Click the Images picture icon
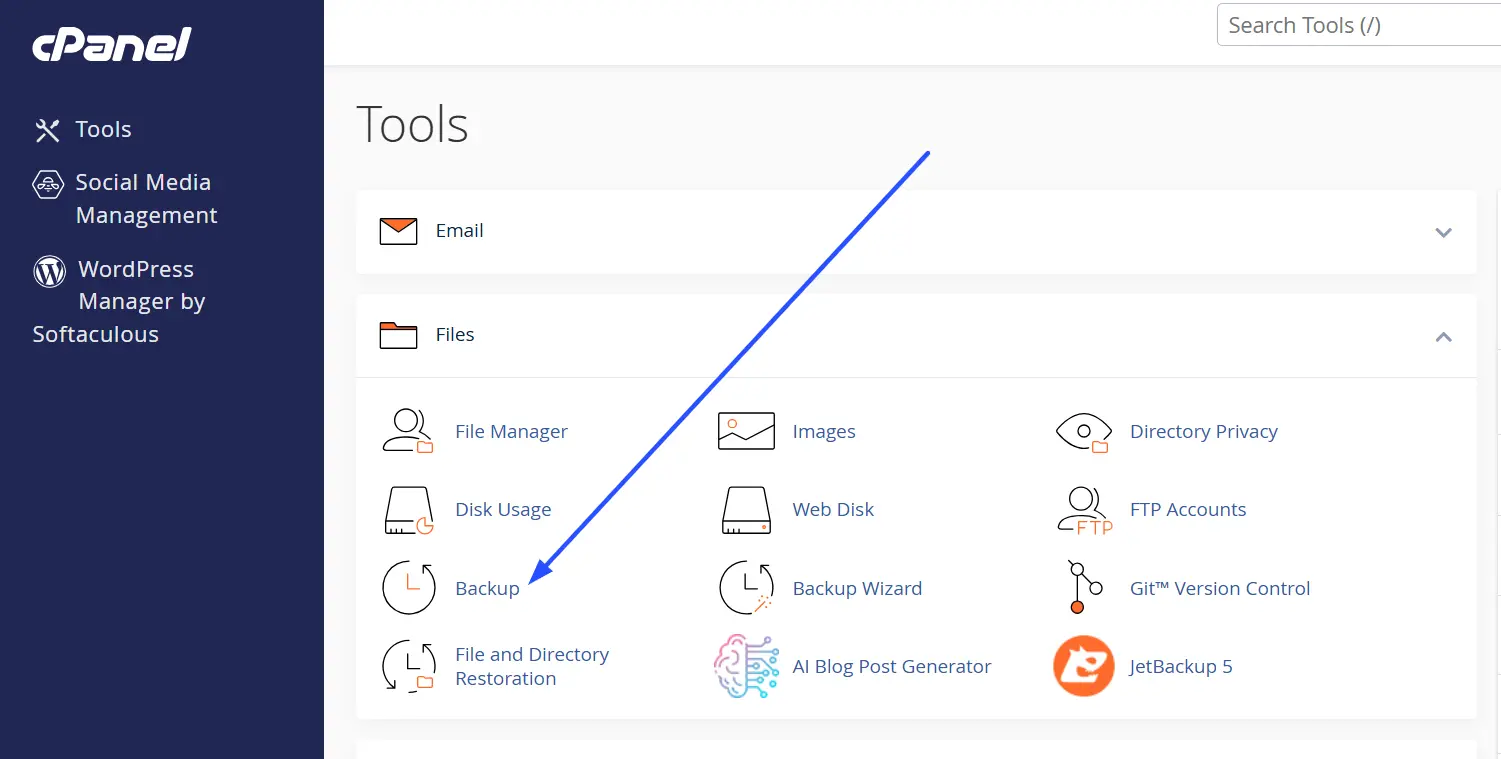This screenshot has height=759, width=1501. click(x=746, y=431)
